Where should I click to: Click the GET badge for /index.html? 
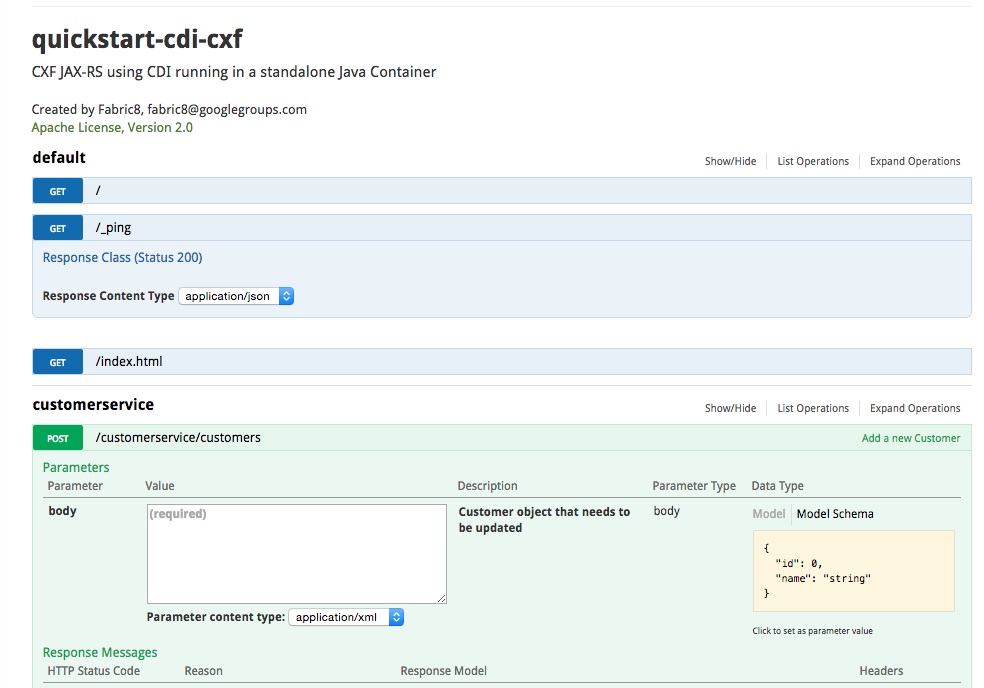coord(57,362)
